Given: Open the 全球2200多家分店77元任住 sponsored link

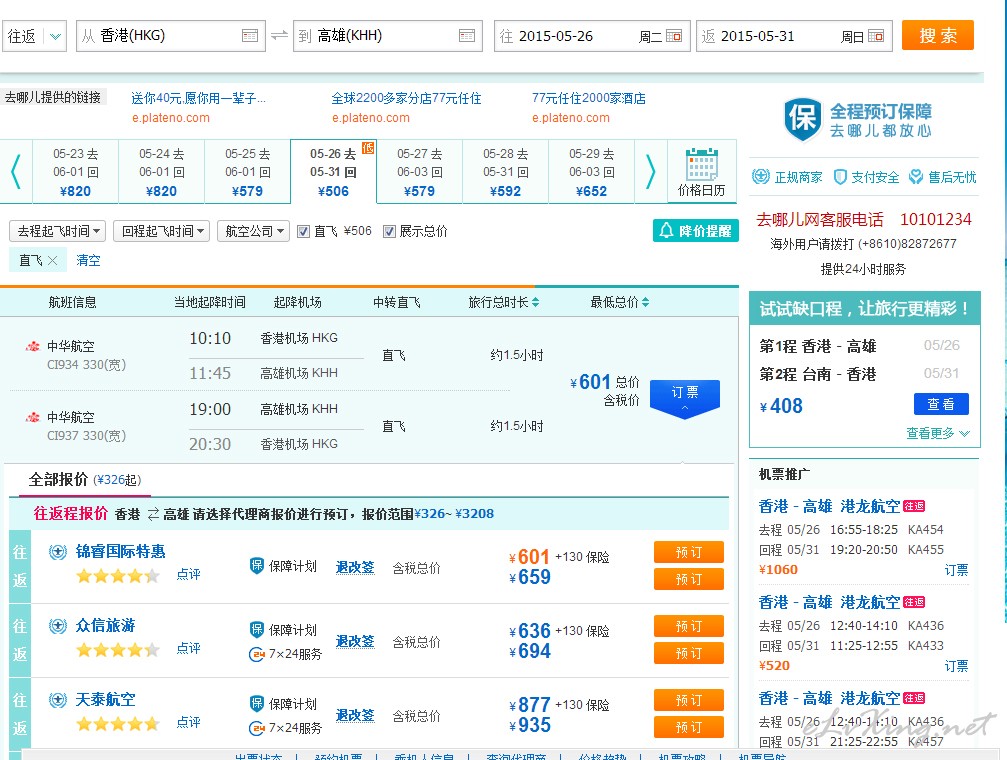Looking at the screenshot, I should click(x=407, y=98).
